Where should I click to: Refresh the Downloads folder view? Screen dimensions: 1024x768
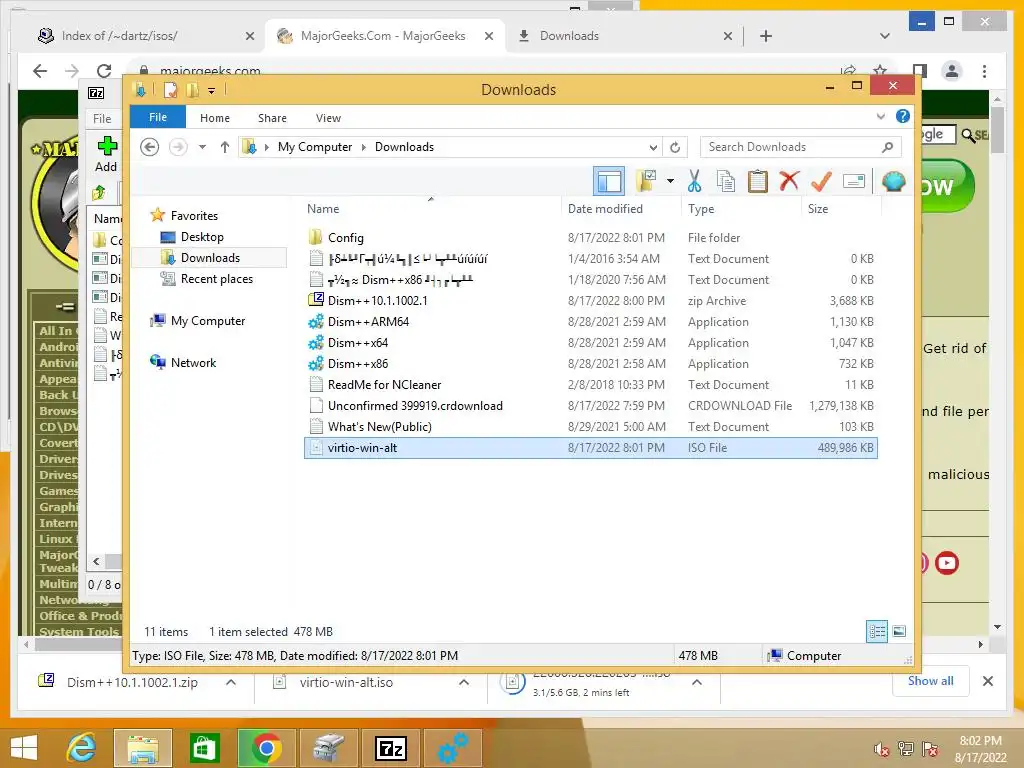click(675, 147)
